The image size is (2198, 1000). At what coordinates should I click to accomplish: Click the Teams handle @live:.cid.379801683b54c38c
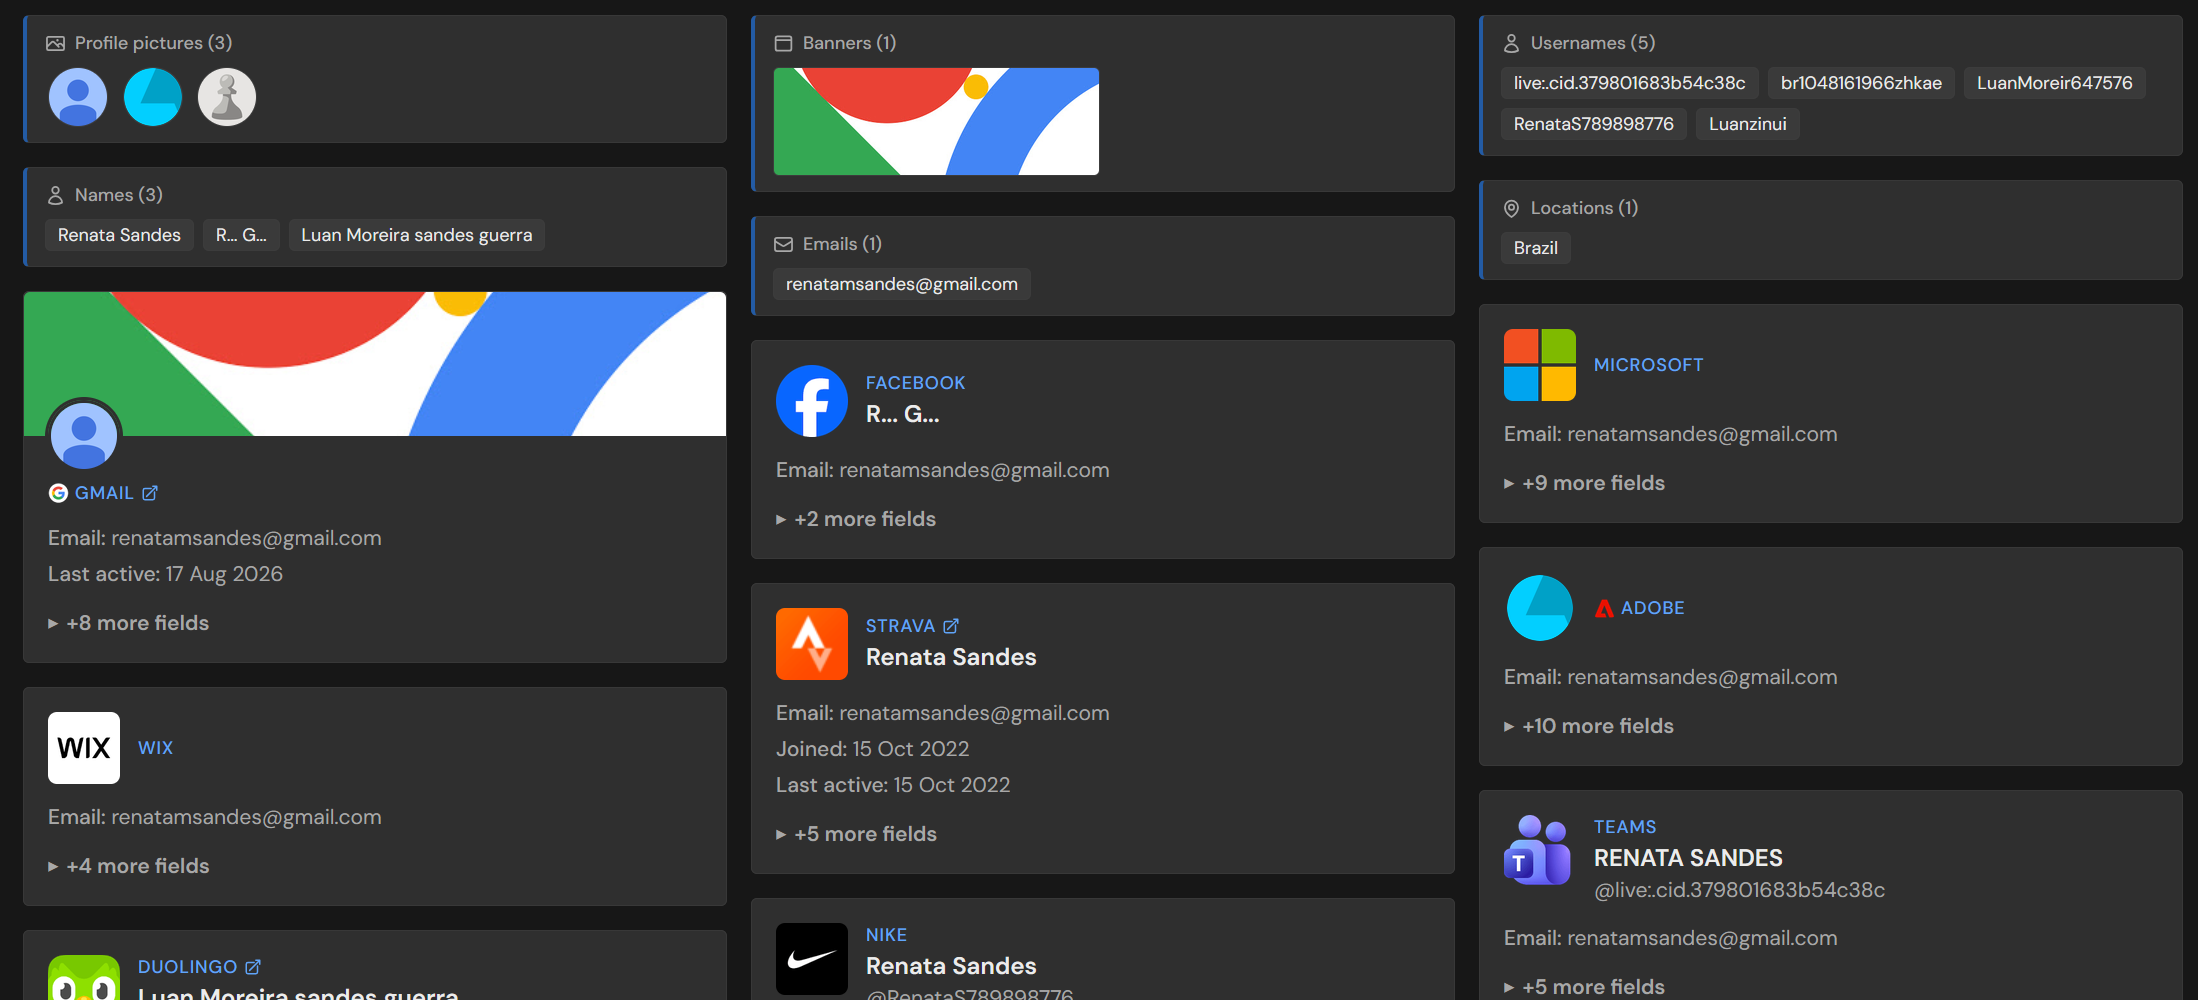click(1740, 890)
